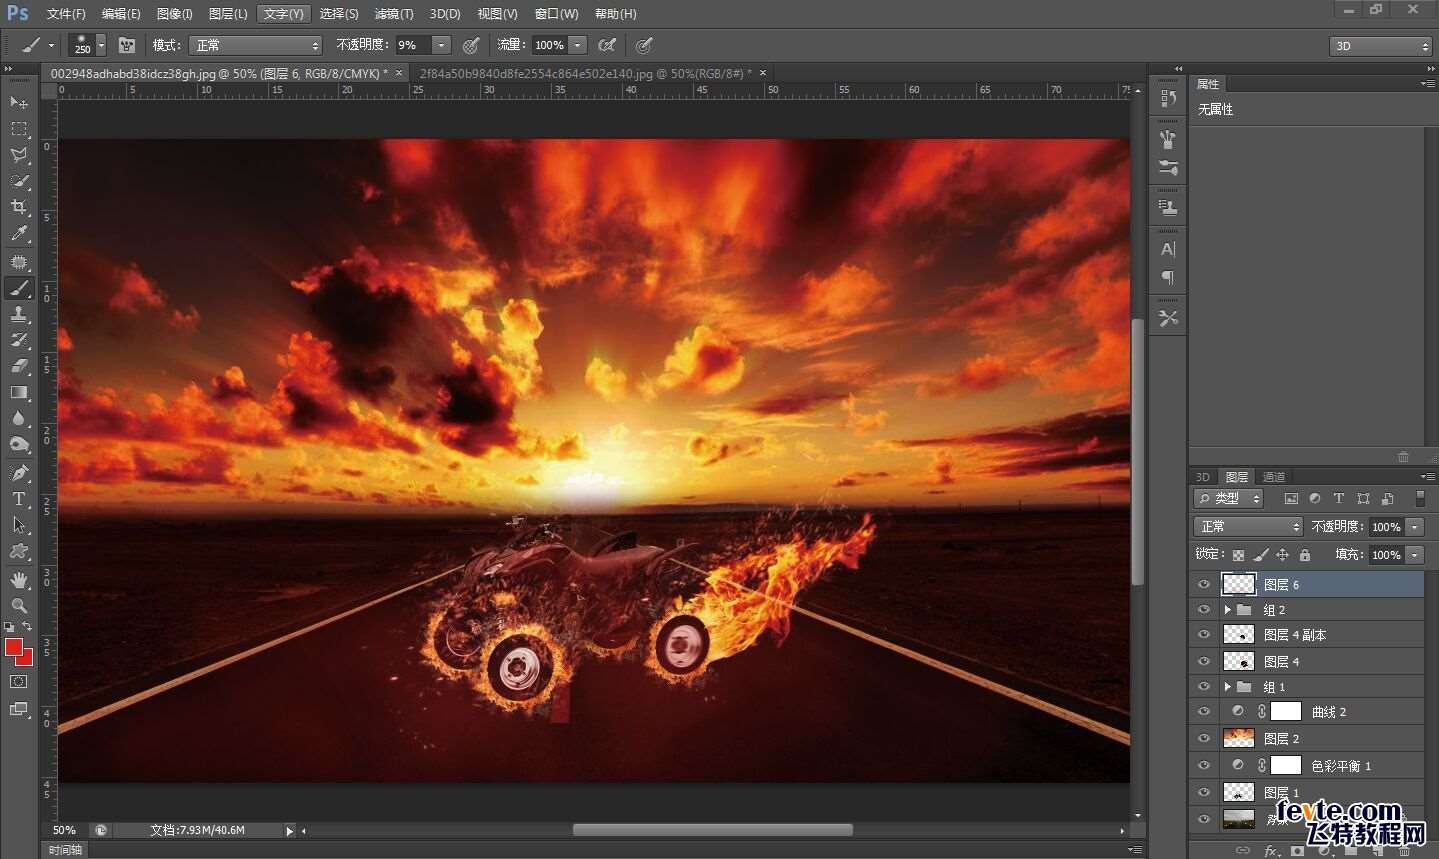Viewport: 1439px width, 859px height.
Task: Expand the 组 1 layer group
Action: (1227, 687)
